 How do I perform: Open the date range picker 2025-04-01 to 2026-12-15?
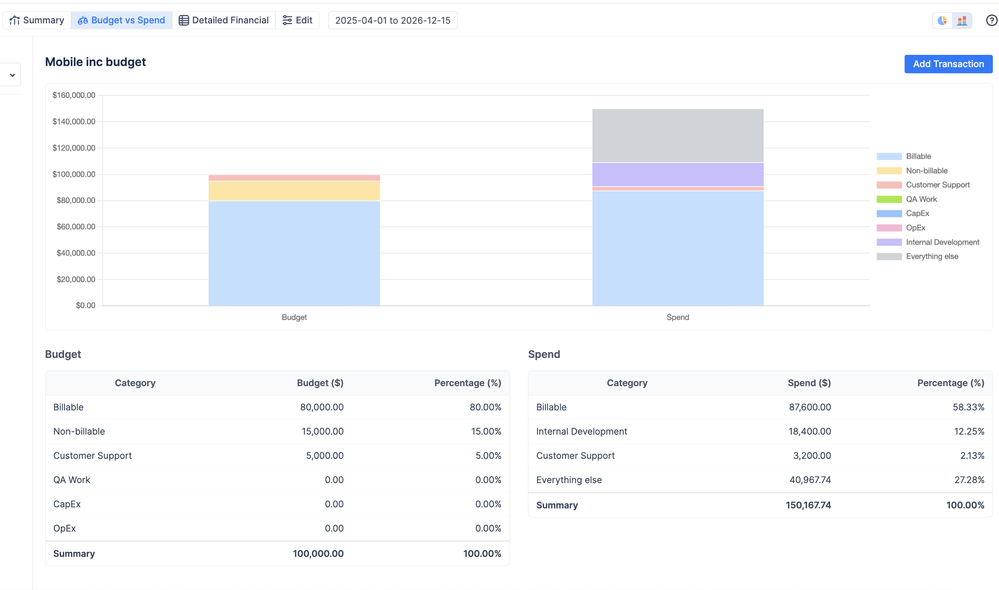[x=392, y=20]
